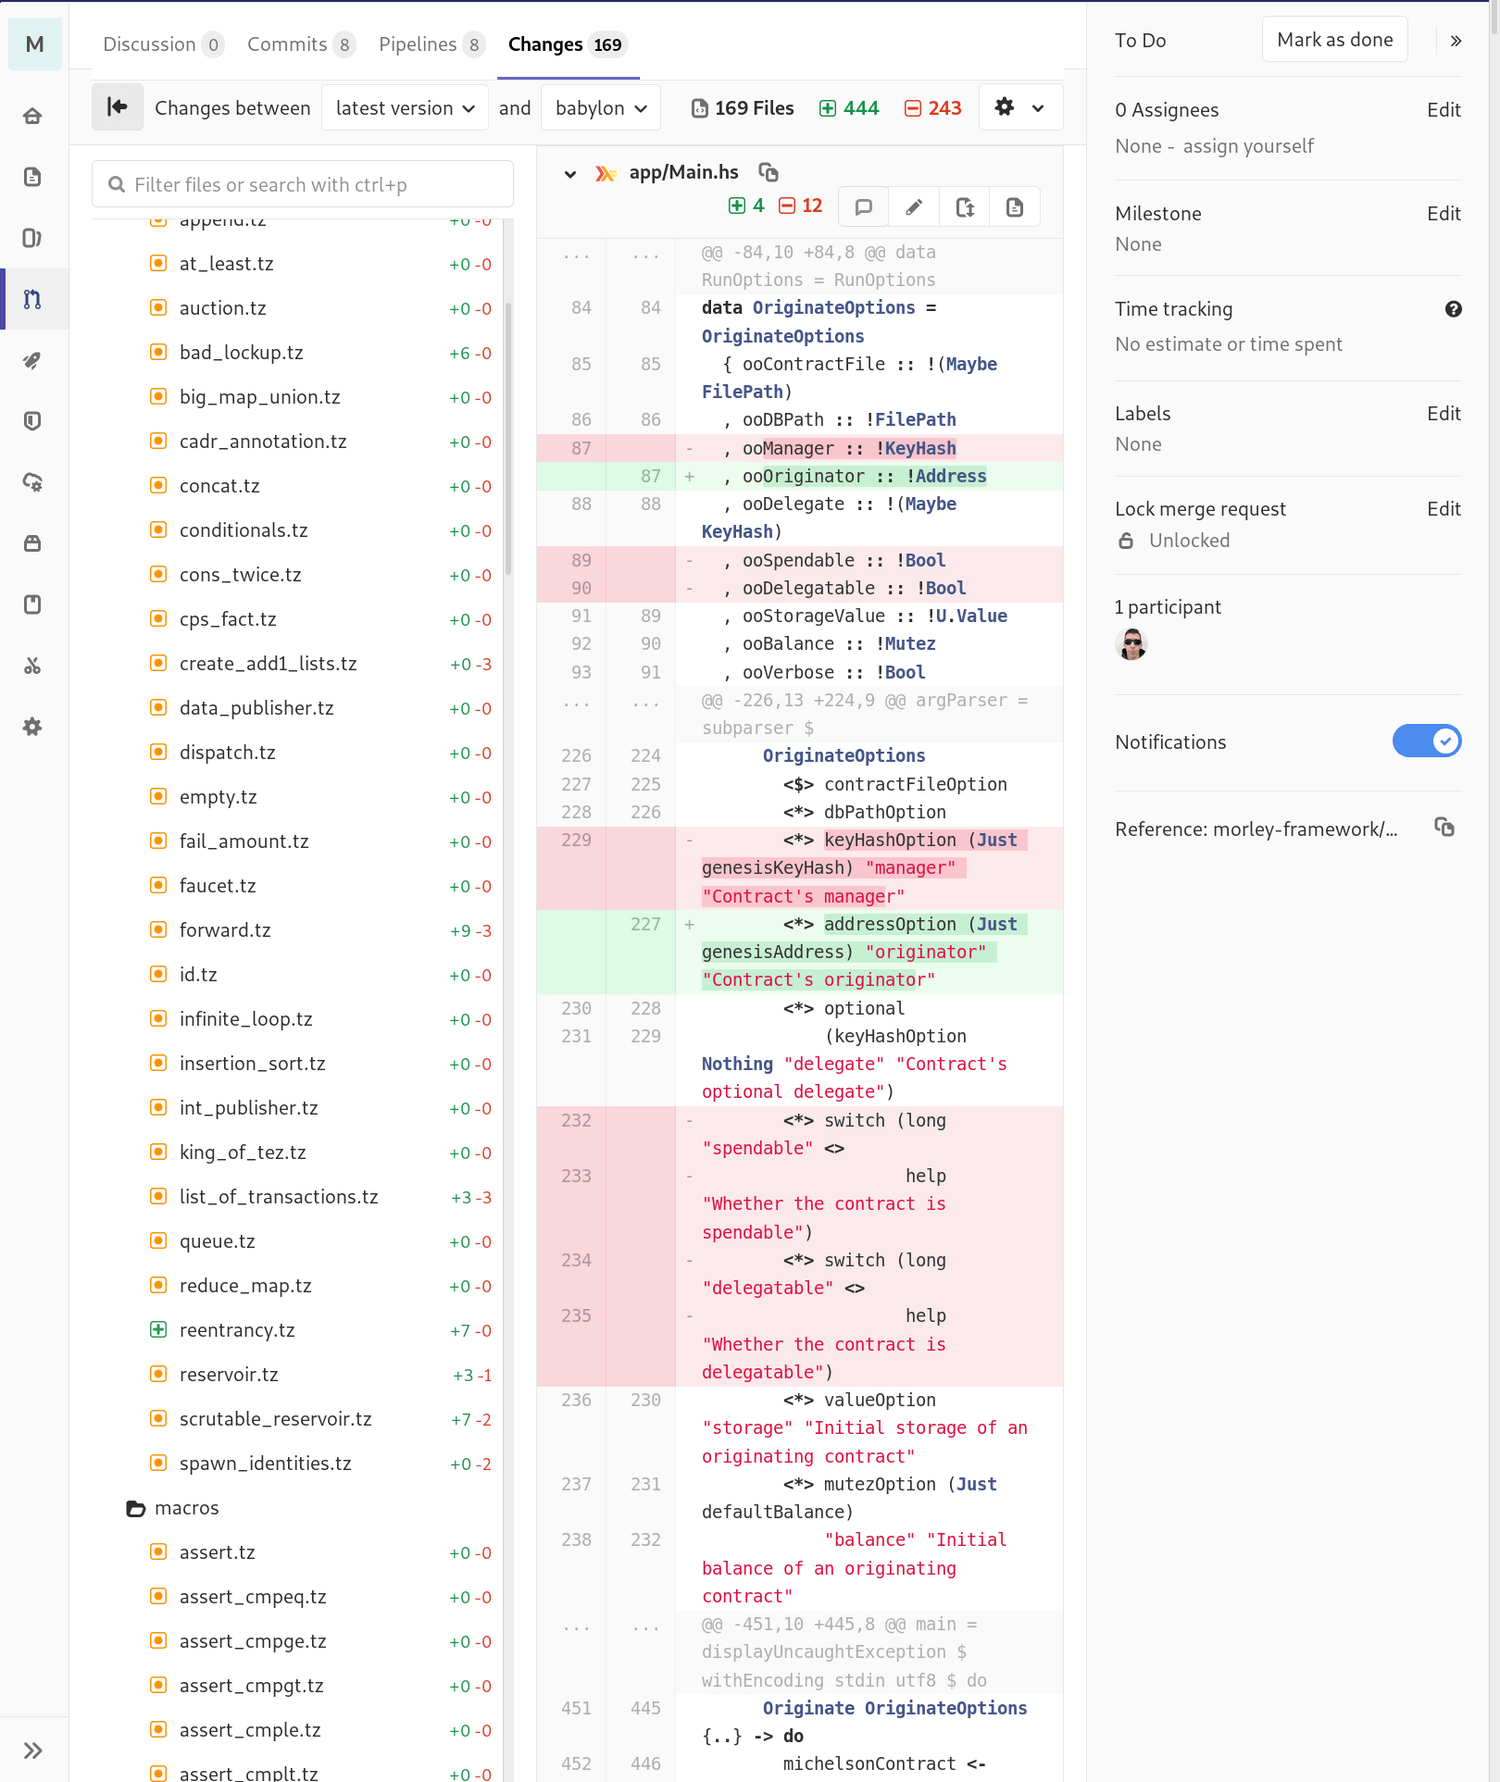
Task: Switch to the Discussion tab
Action: 162,44
